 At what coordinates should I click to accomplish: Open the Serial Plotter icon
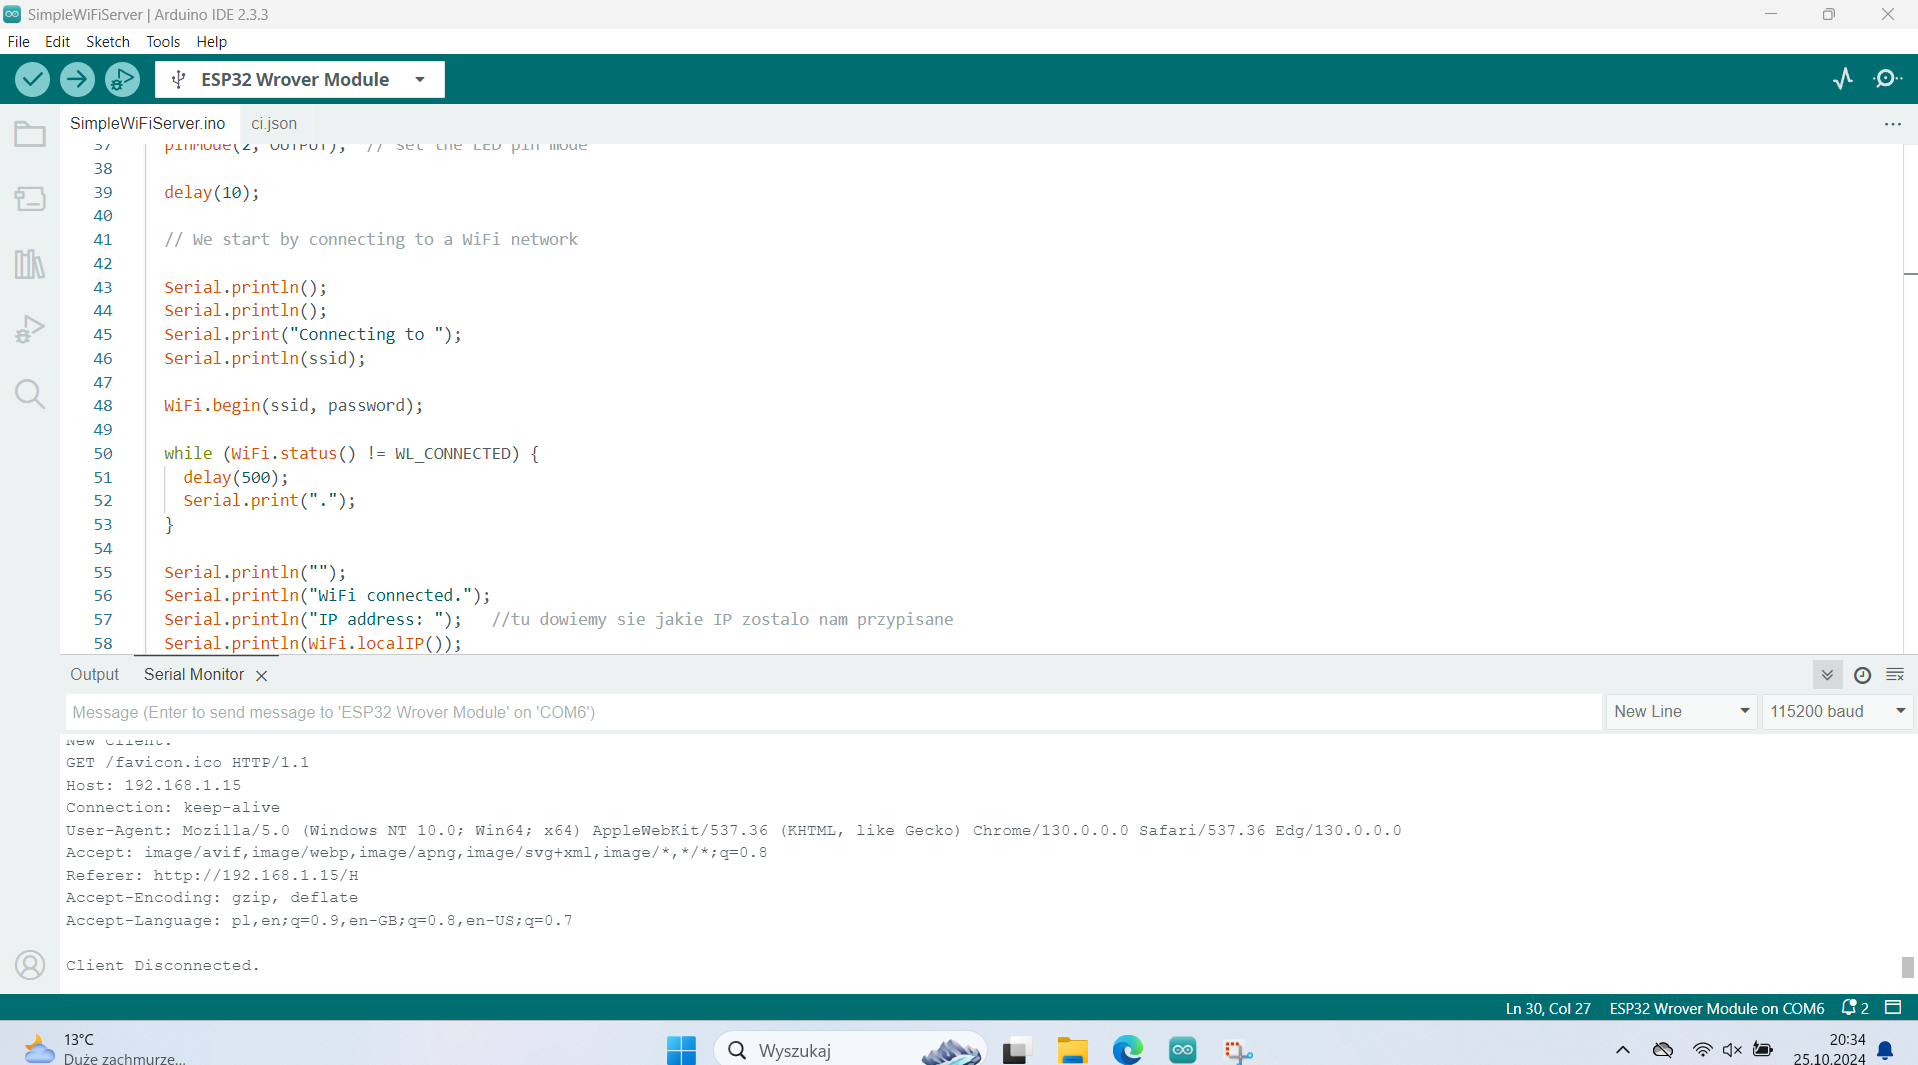coord(1843,79)
